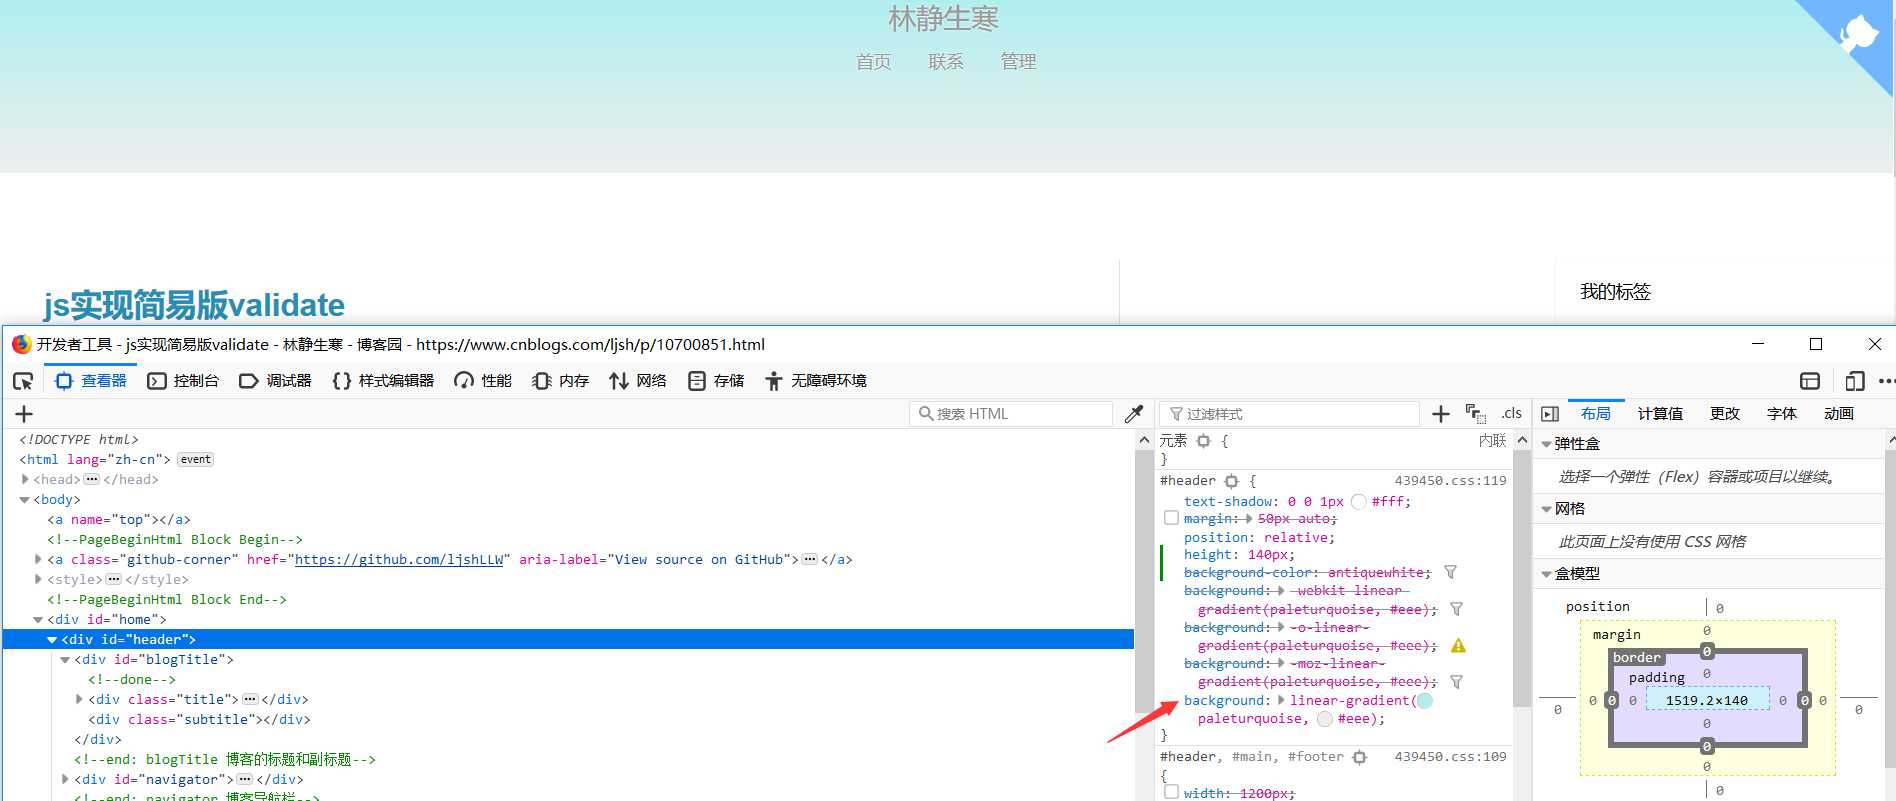Viewport: 1896px width, 801px height.
Task: Open the 网络 network tab
Action: click(638, 381)
